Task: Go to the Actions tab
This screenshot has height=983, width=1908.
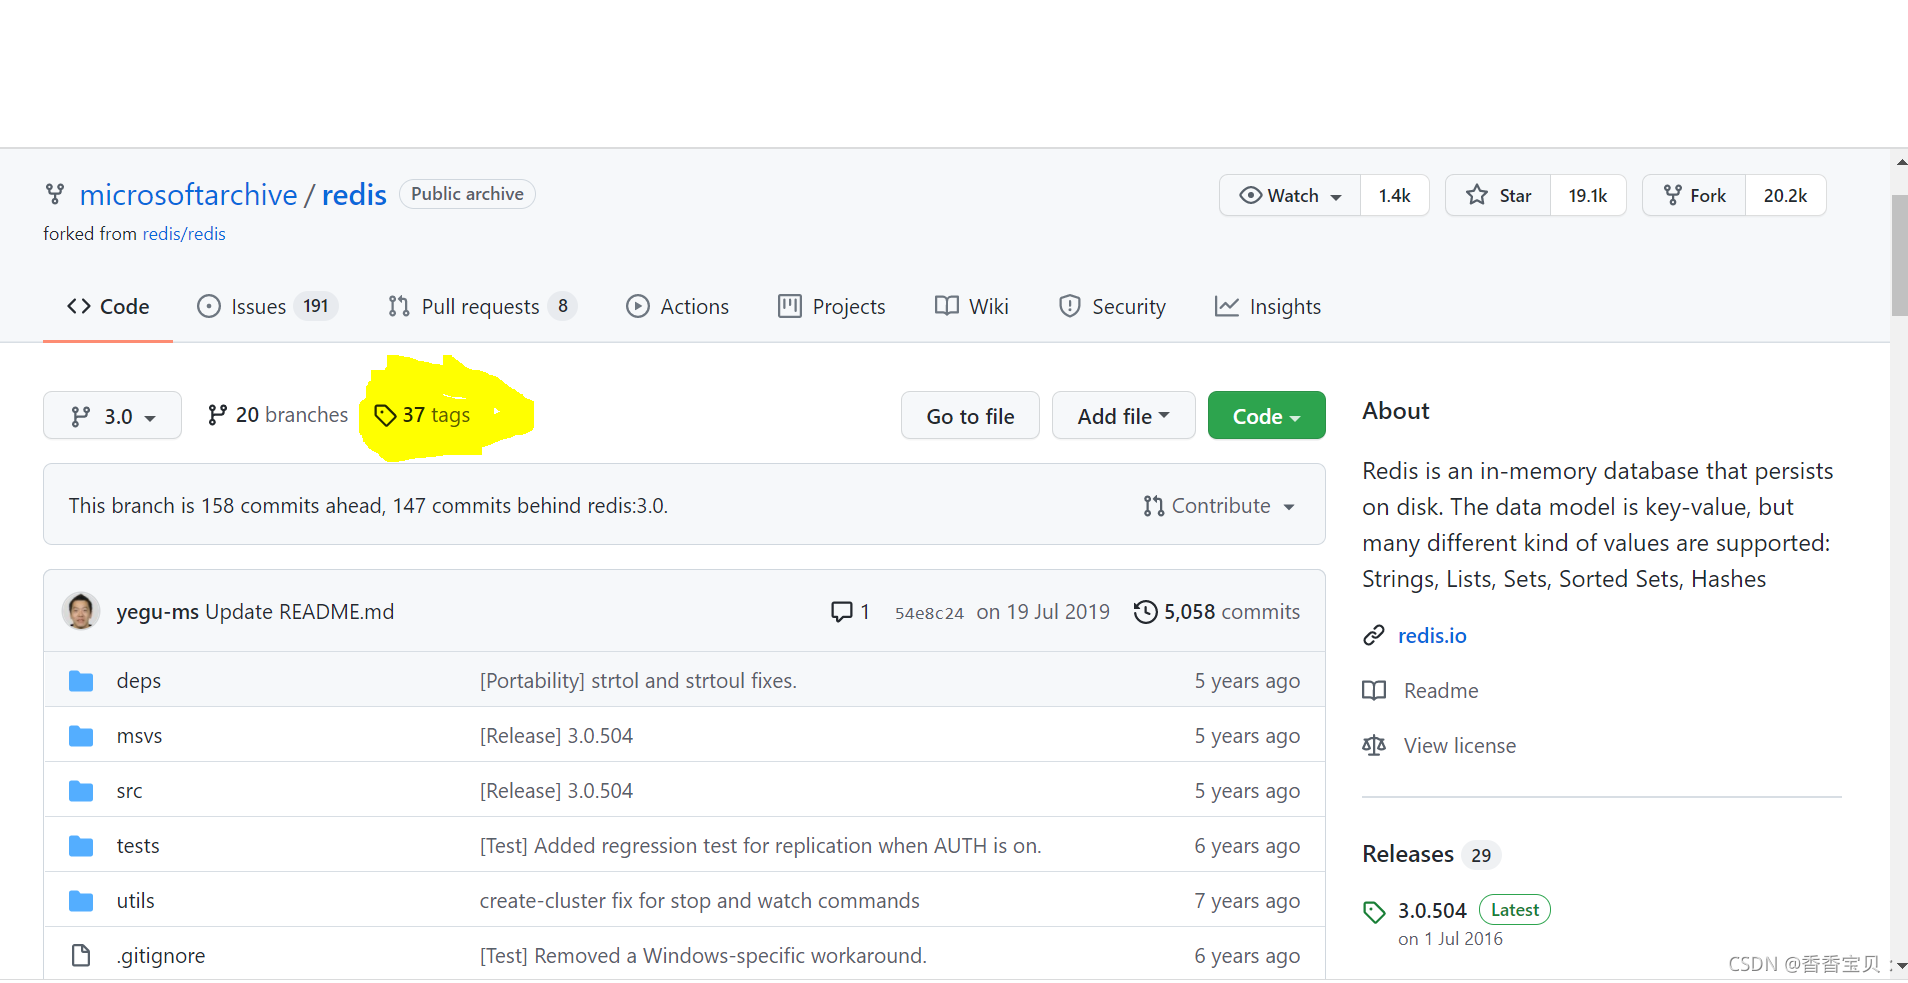Action: 677,307
